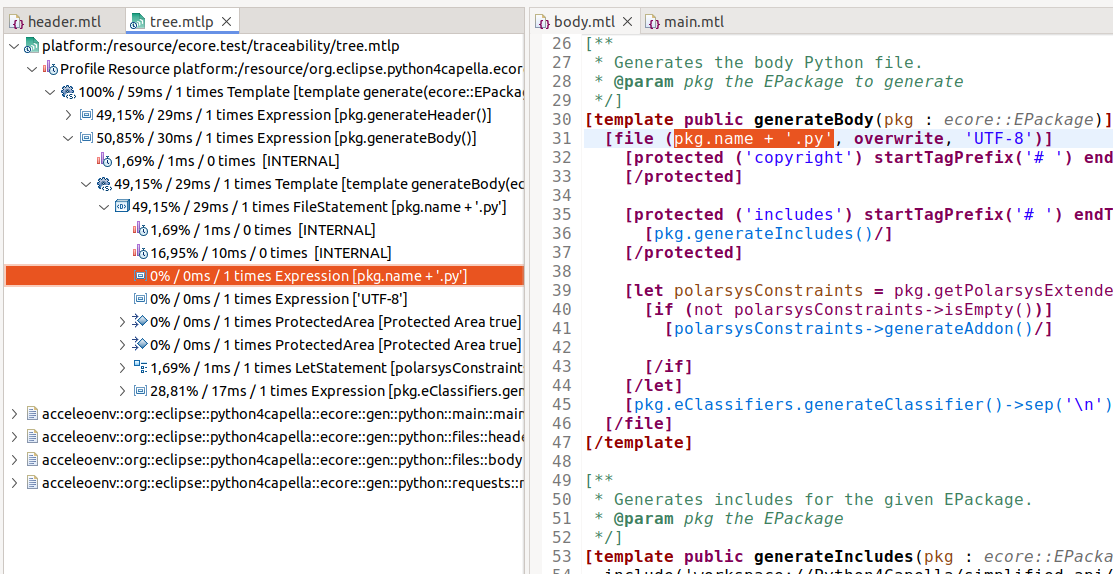Click the generateHeader expression icon

(x=87, y=115)
